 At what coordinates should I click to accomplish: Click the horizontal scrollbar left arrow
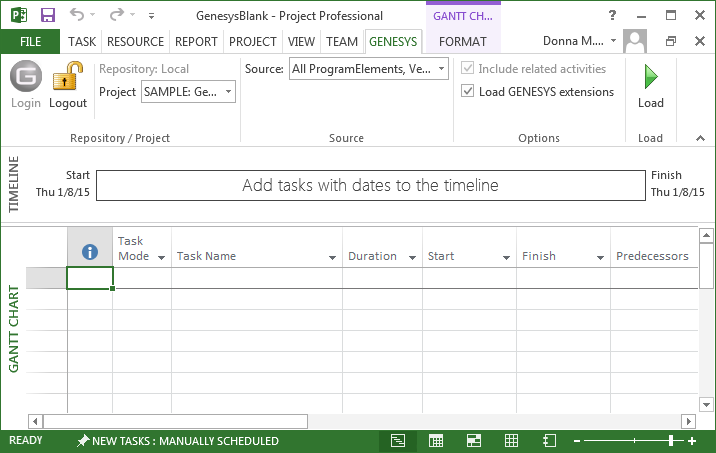[36, 421]
